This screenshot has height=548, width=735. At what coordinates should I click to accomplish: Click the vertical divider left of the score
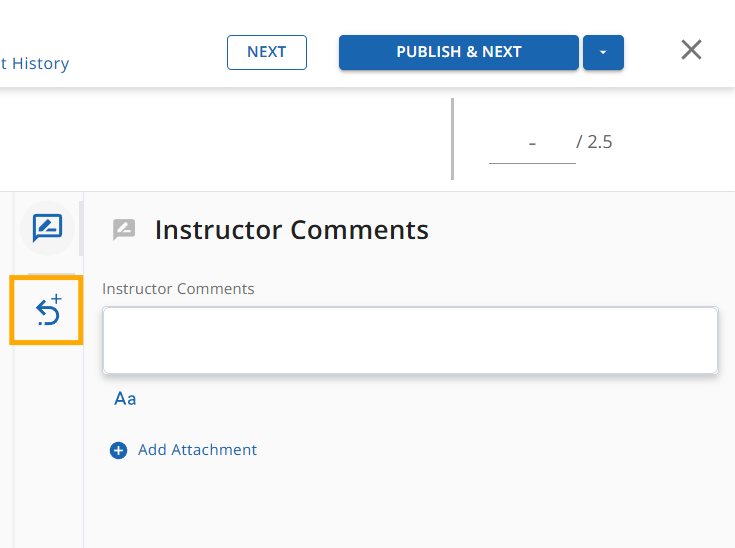(453, 138)
